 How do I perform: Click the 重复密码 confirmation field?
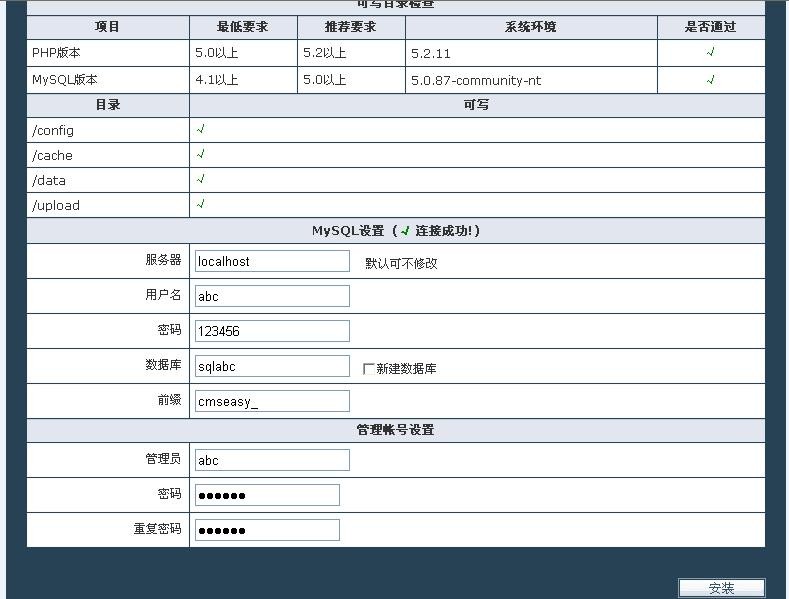tap(267, 530)
